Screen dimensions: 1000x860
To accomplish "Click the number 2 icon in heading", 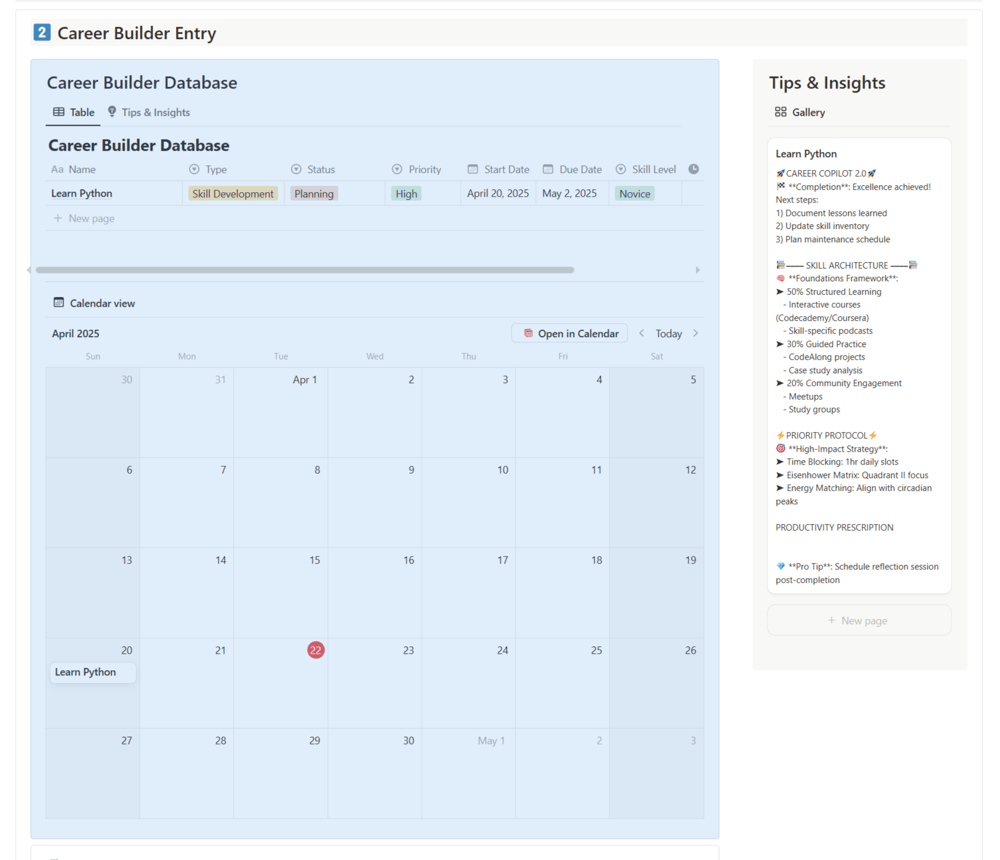I will (42, 33).
